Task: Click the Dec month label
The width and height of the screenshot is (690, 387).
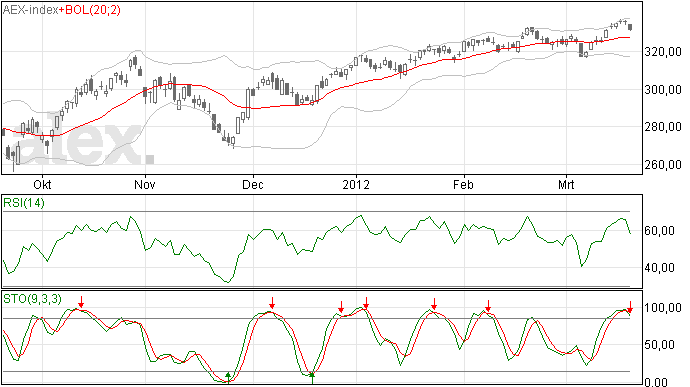Action: 253,184
